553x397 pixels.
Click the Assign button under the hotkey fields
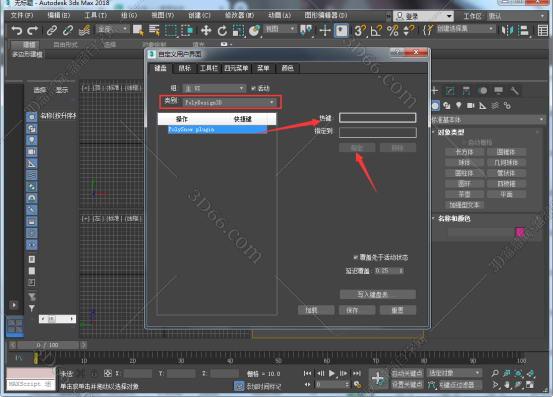[357, 147]
